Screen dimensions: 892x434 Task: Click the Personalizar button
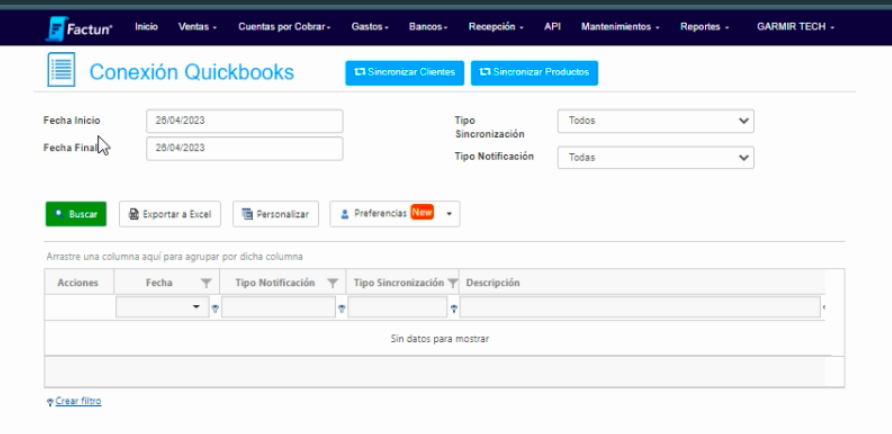pos(275,214)
